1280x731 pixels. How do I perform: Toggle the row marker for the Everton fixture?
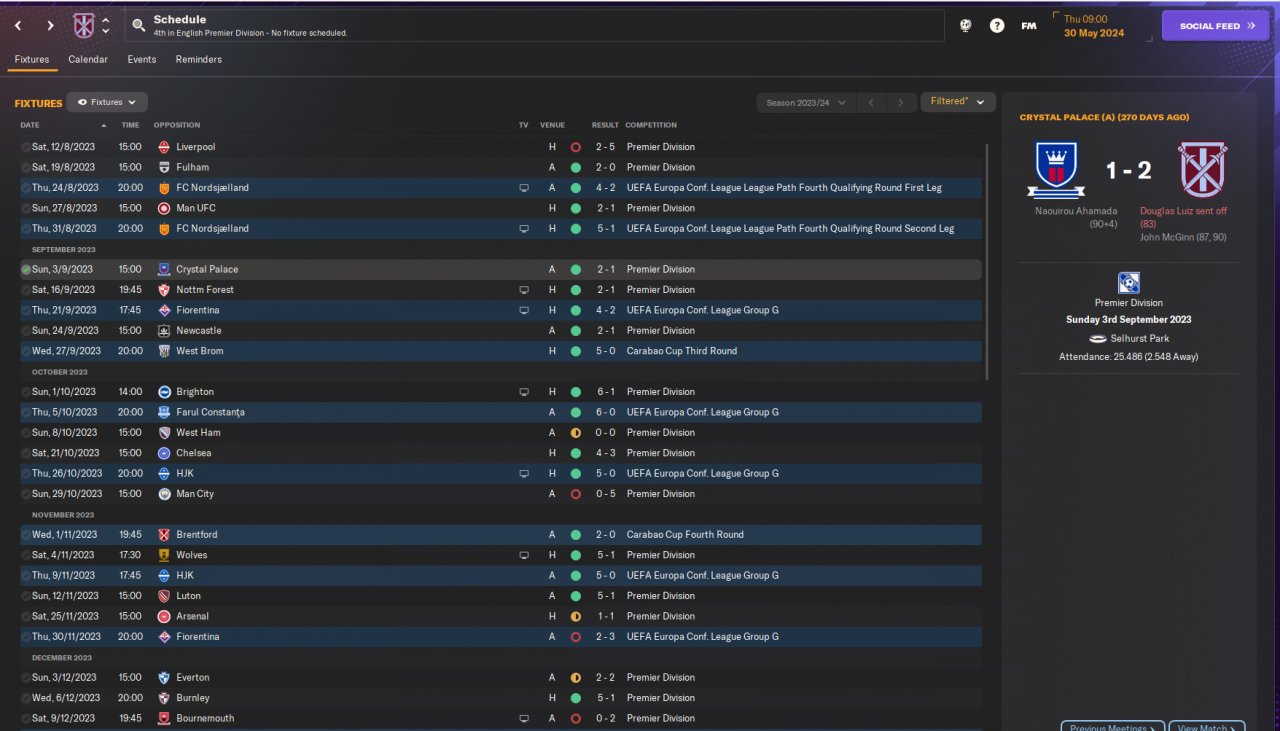pos(26,677)
